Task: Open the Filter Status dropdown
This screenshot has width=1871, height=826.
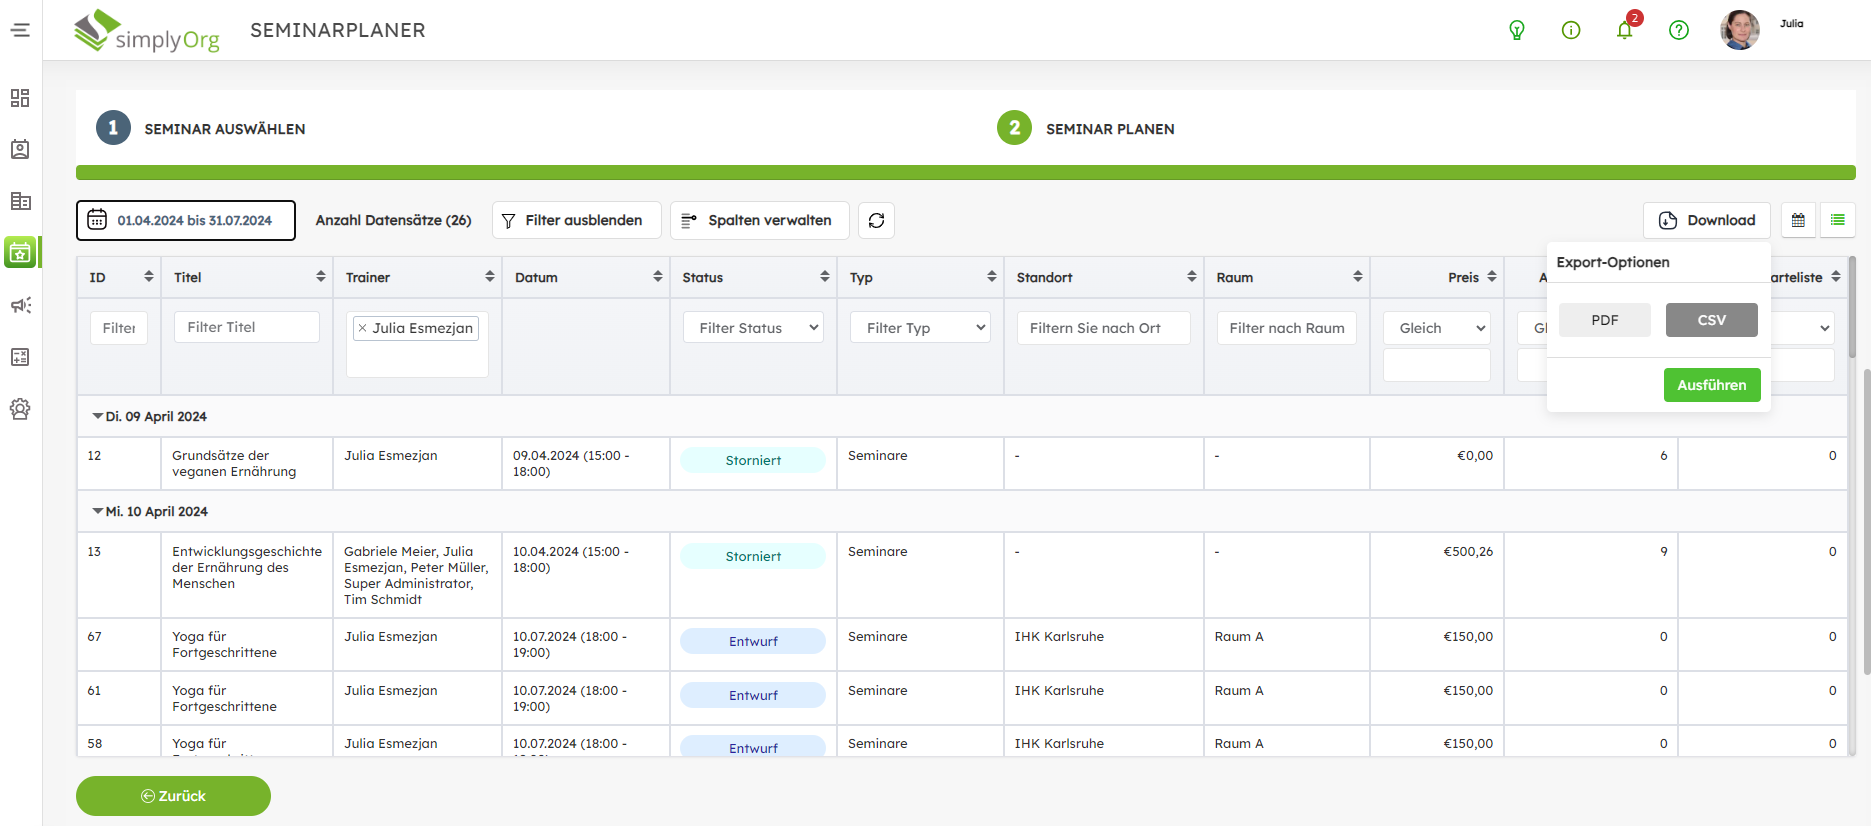Action: pos(753,328)
